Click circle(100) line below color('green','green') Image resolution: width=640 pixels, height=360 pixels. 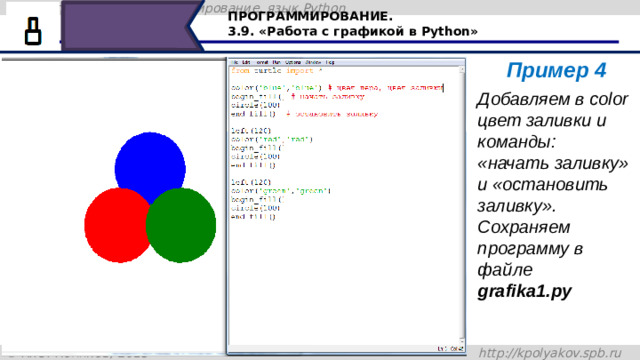pos(256,208)
